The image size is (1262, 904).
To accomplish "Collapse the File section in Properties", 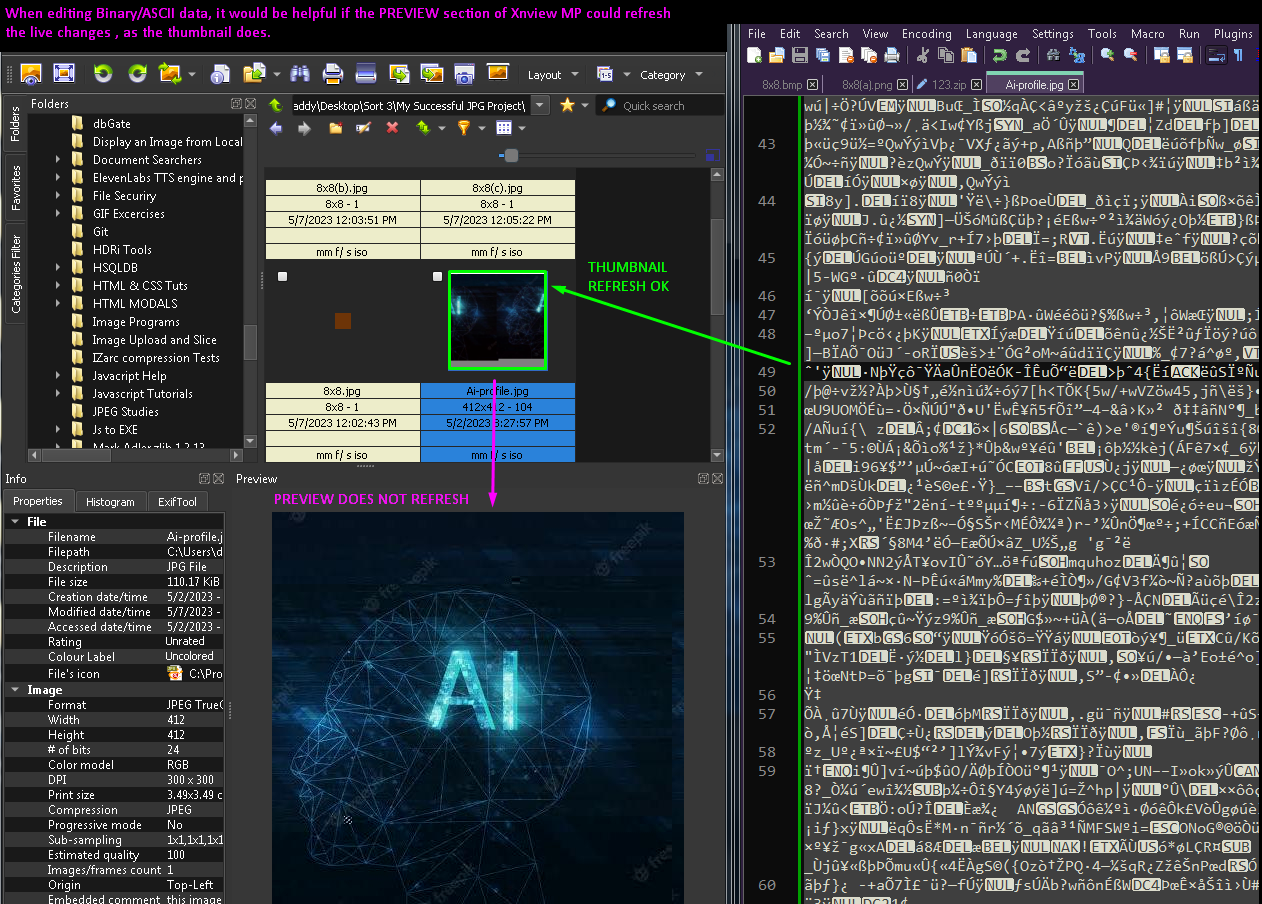I will point(15,522).
